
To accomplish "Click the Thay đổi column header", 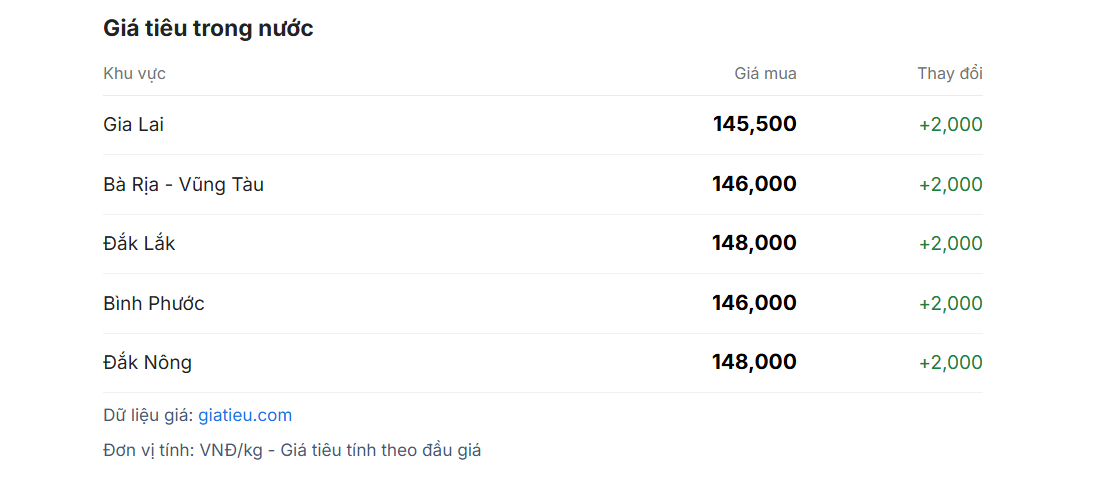I will [x=950, y=73].
